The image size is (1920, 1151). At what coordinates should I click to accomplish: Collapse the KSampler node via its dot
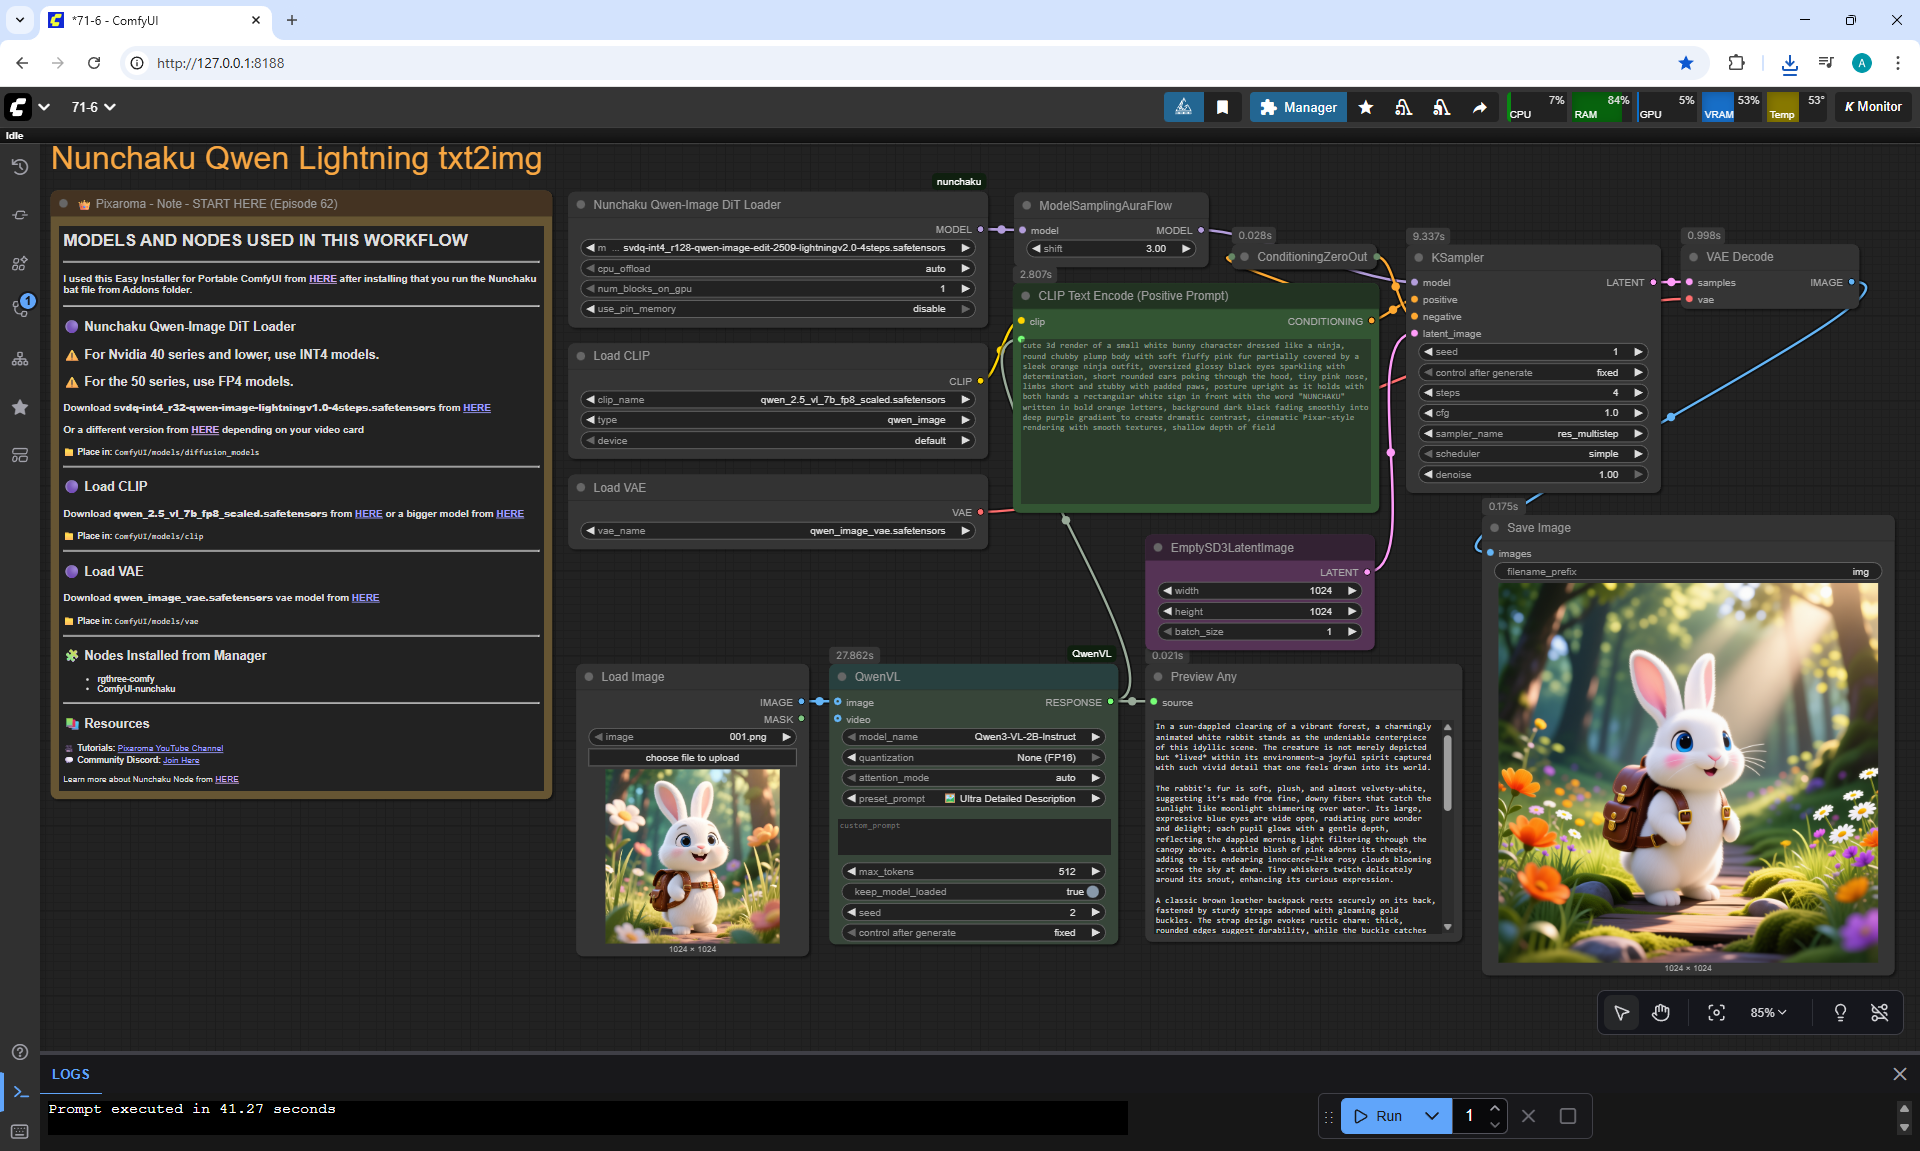(x=1418, y=258)
